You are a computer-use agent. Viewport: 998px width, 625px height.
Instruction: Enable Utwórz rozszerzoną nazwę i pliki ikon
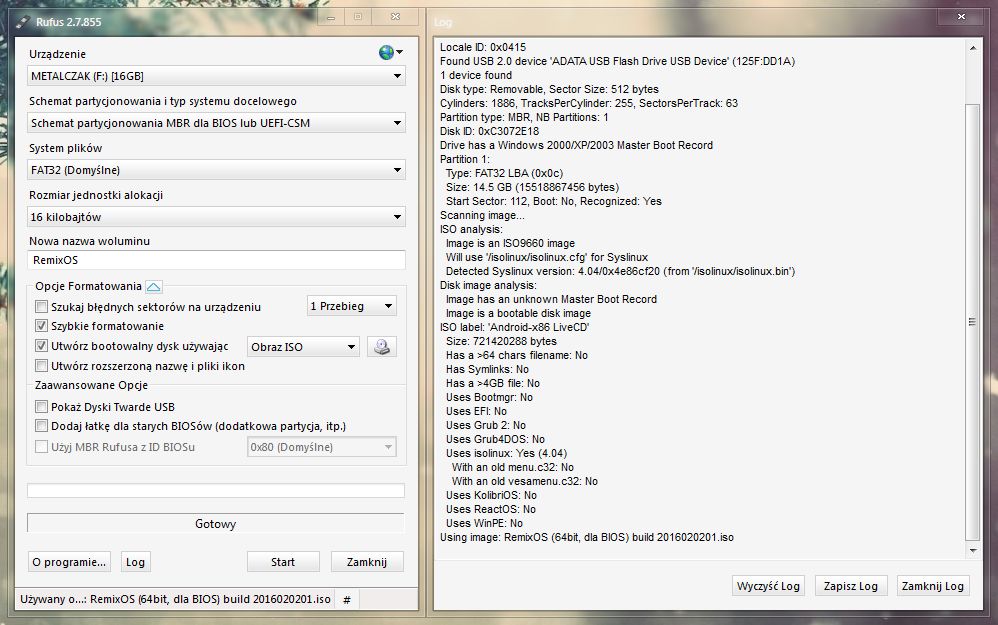tap(41, 366)
